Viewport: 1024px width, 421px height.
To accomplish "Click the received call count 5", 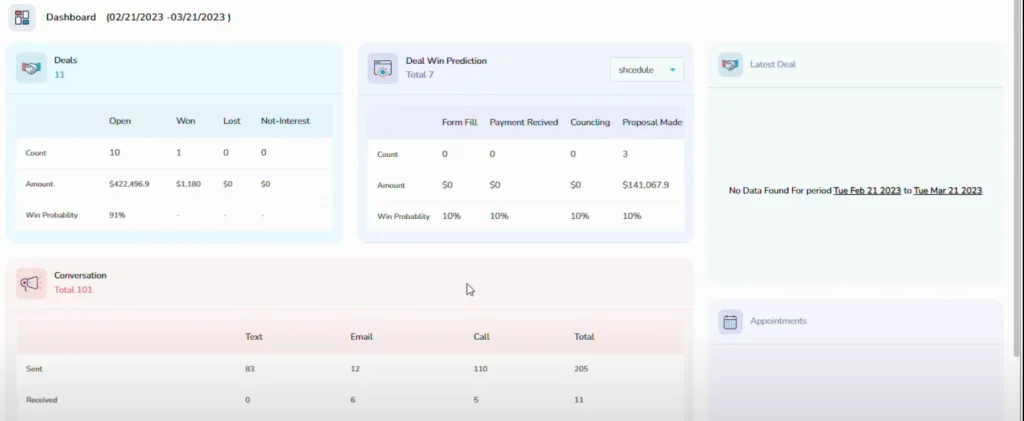I will pos(476,399).
